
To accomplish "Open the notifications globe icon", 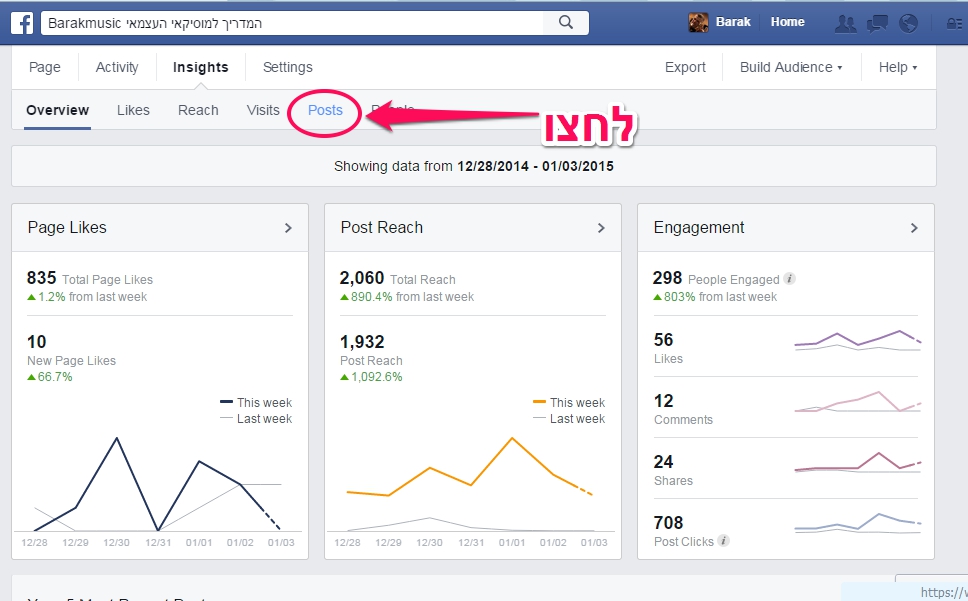I will (x=908, y=23).
